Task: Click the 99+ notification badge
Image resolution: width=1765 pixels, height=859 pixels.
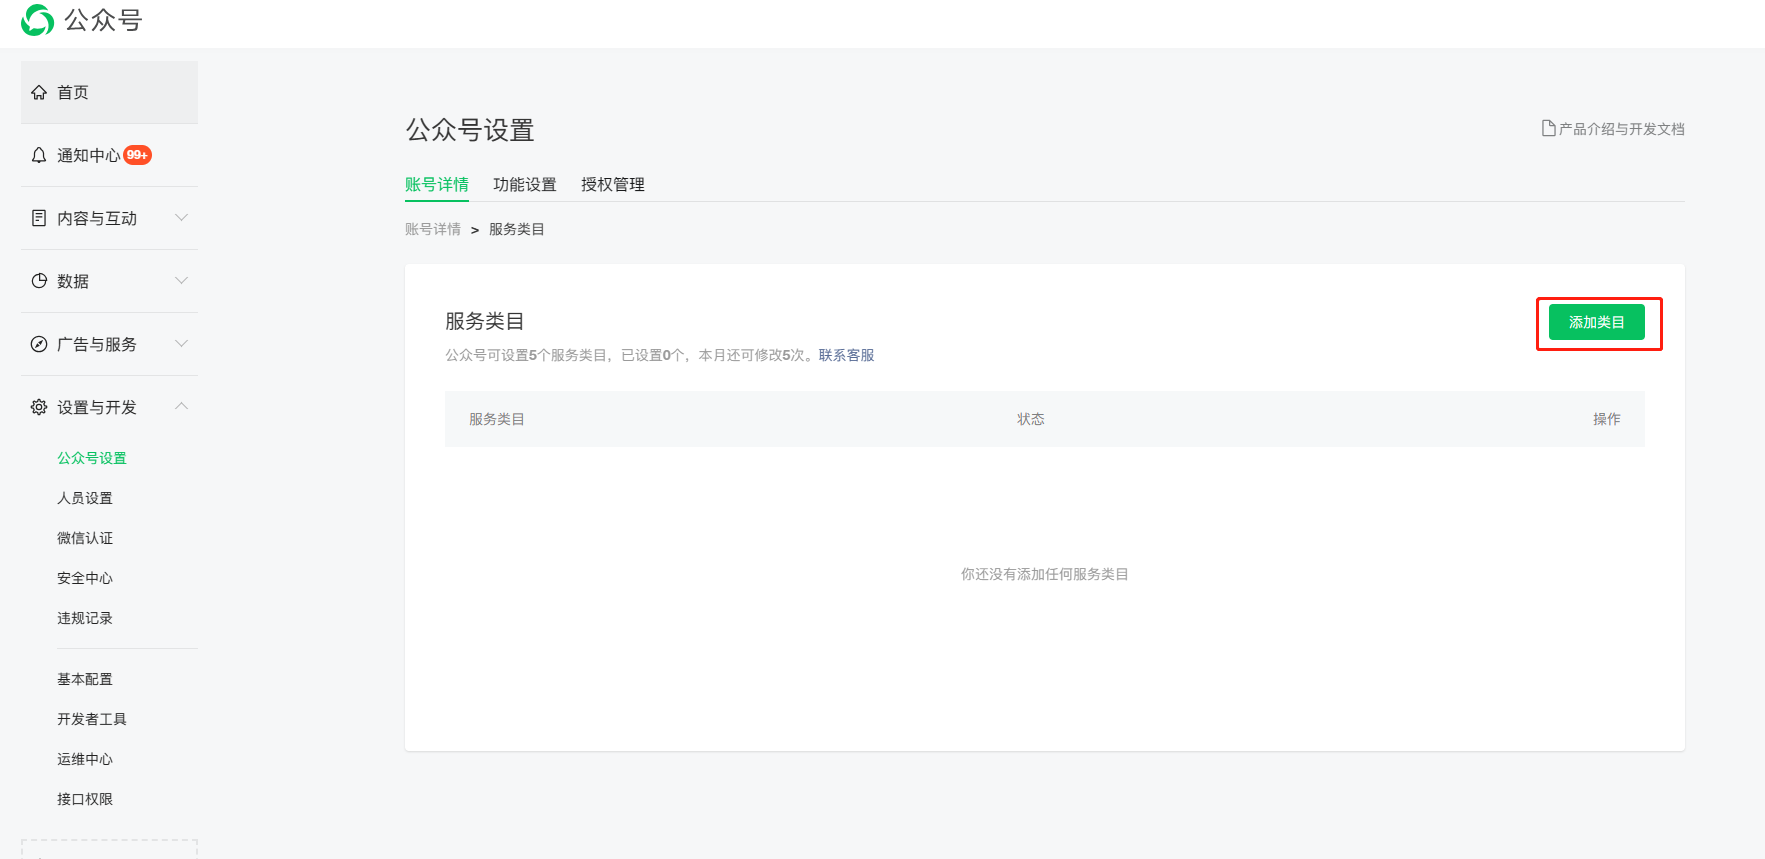Action: (x=137, y=155)
